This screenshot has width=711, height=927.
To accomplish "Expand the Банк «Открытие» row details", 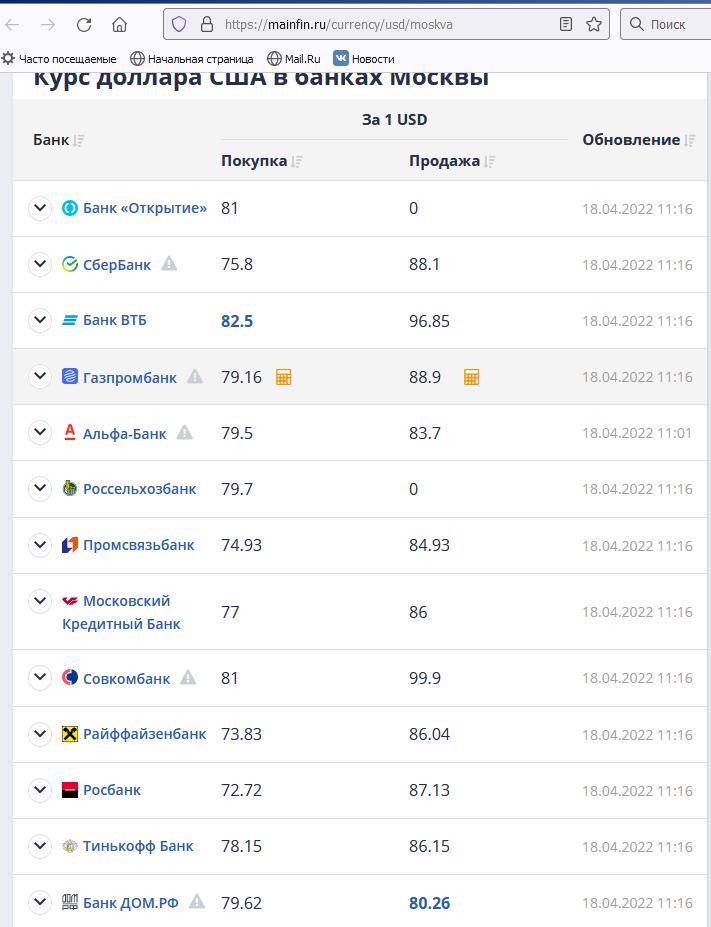I will coord(40,208).
